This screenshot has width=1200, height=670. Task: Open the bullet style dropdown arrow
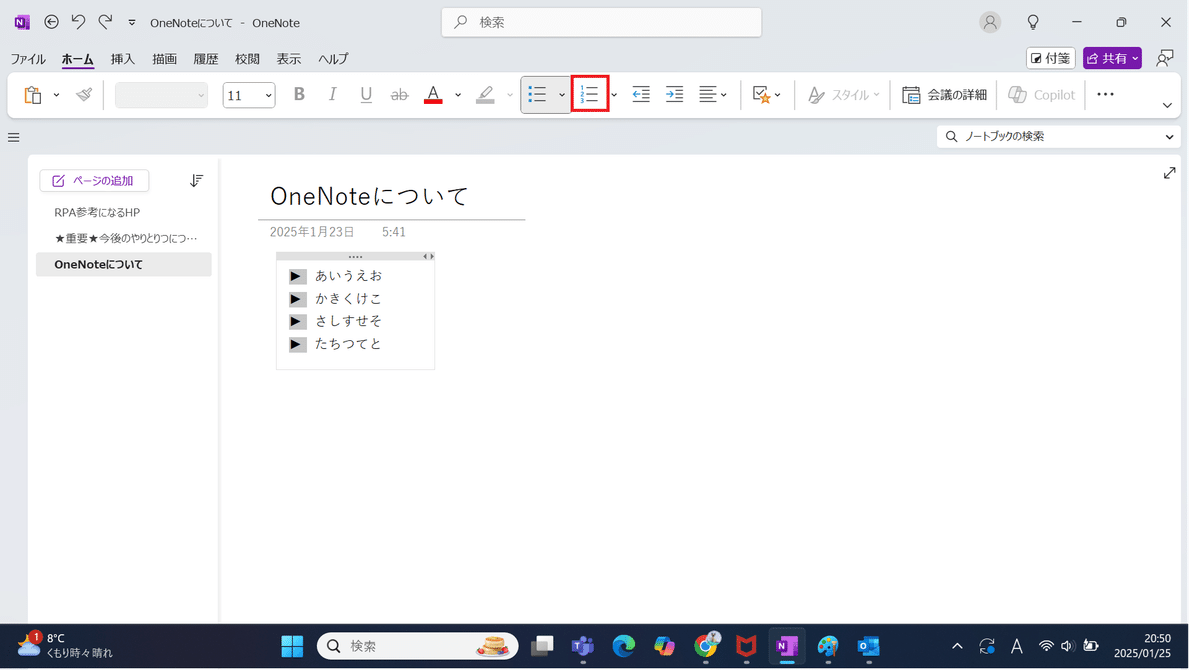coord(562,95)
